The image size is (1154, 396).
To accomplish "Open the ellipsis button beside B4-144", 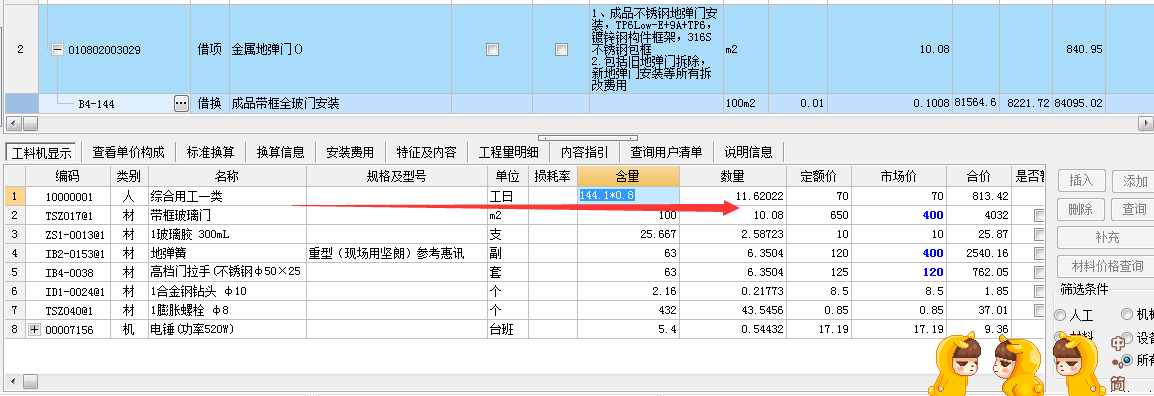I will 181,104.
